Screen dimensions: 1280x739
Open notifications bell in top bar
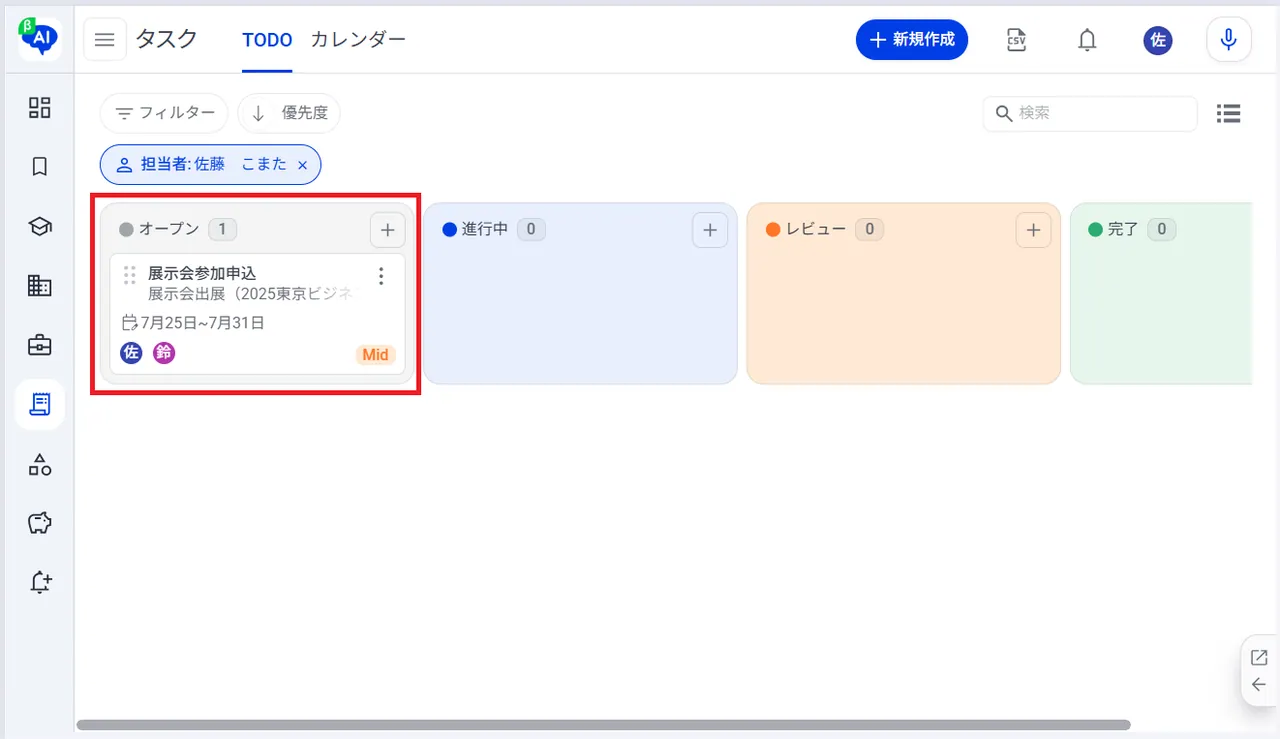click(1087, 40)
